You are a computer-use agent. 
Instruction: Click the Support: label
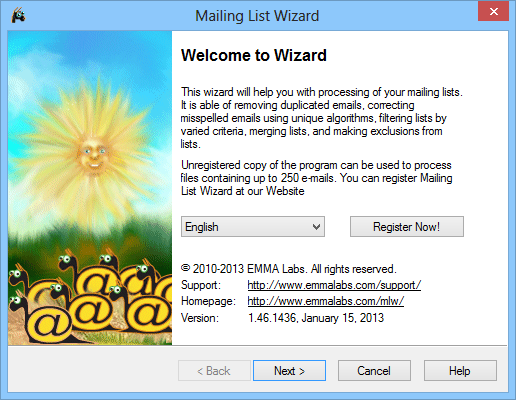[201, 285]
